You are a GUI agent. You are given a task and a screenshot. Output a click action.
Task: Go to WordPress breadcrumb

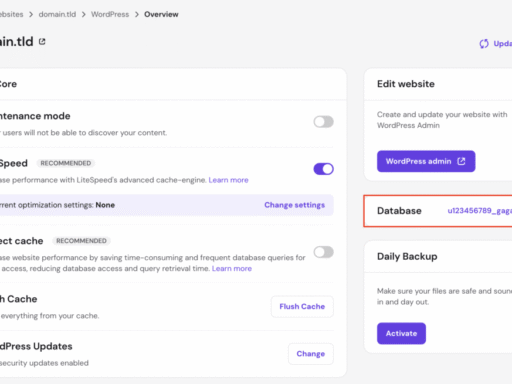click(110, 14)
